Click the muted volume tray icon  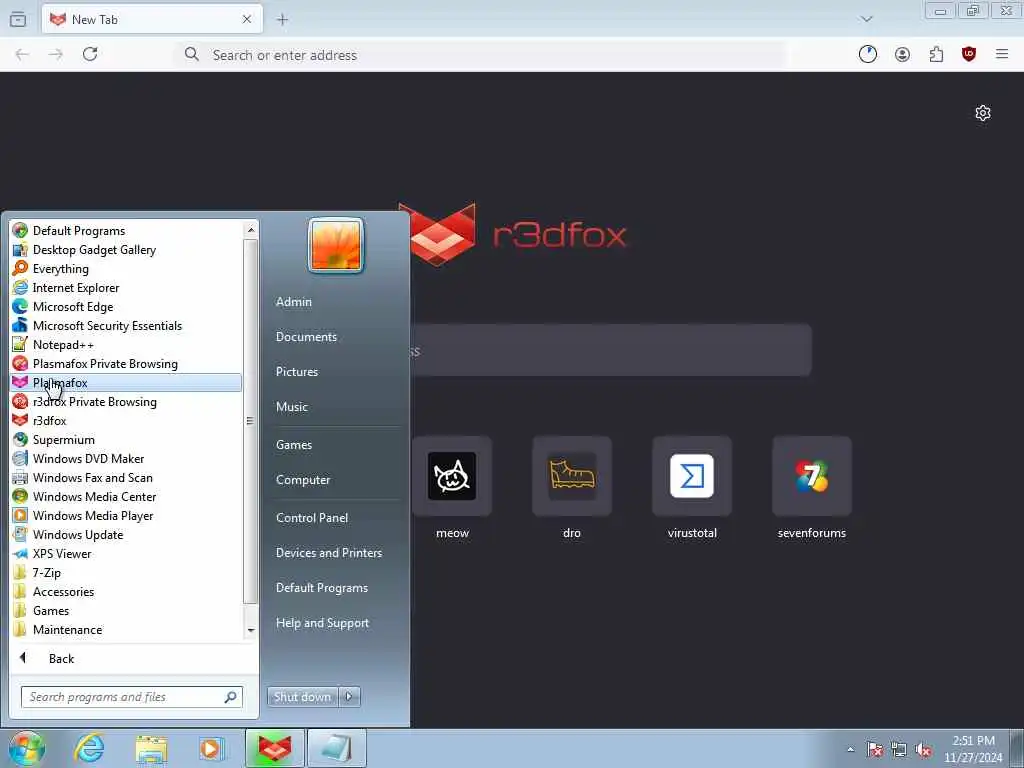(x=923, y=749)
